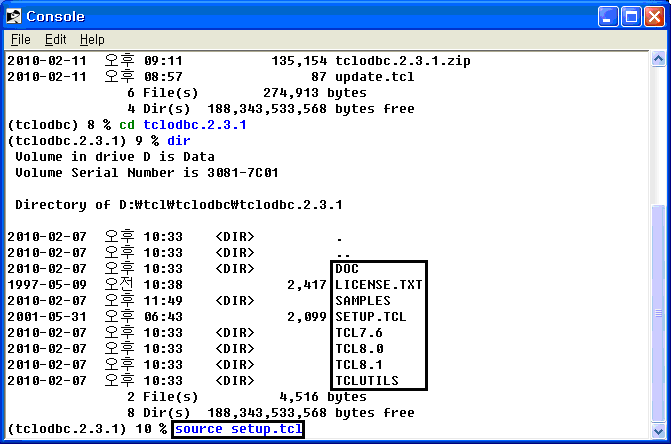
Task: Click the '1997-05-09' date entry
Action: click(x=47, y=285)
